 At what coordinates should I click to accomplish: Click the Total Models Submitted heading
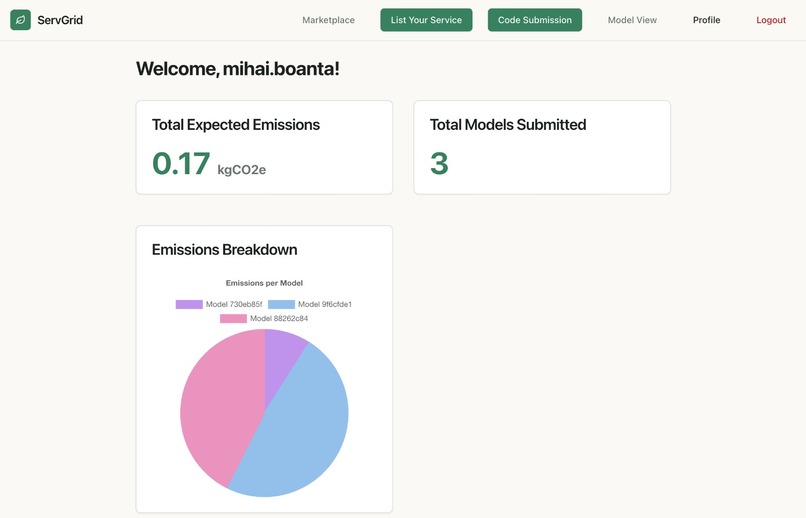508,124
